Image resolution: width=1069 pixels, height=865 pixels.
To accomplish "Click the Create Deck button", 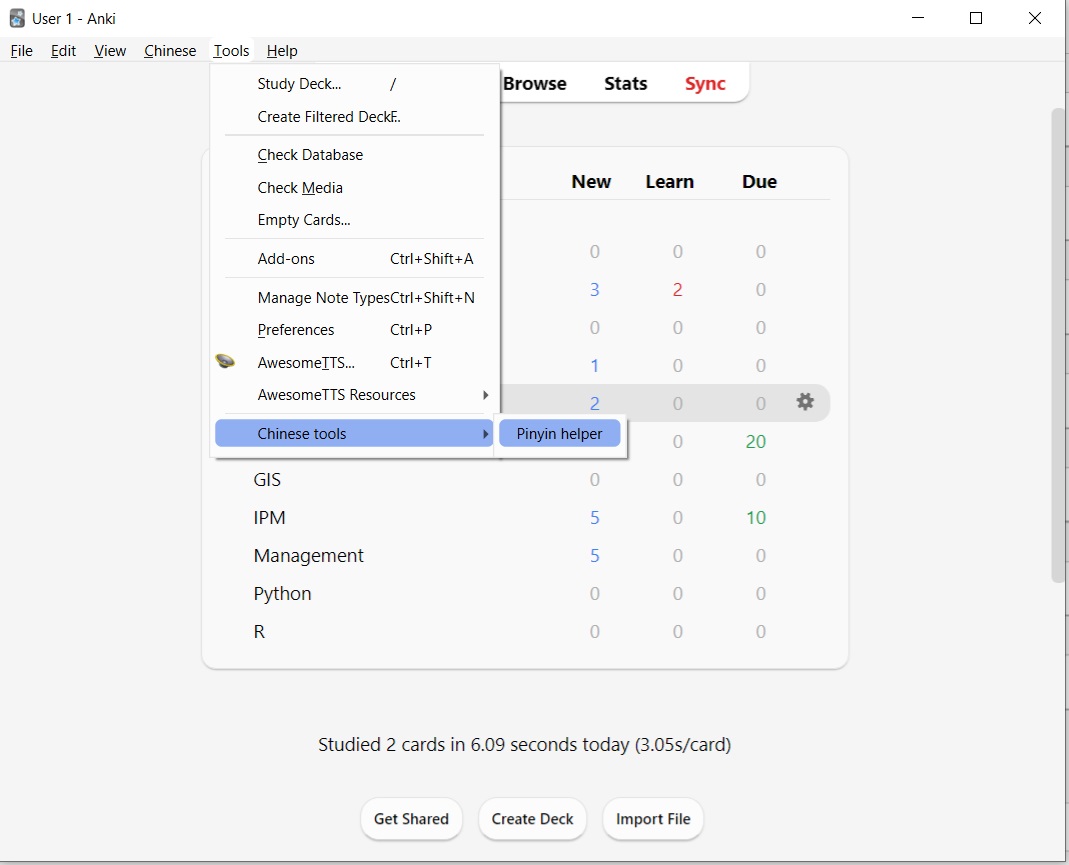I will pos(532,819).
